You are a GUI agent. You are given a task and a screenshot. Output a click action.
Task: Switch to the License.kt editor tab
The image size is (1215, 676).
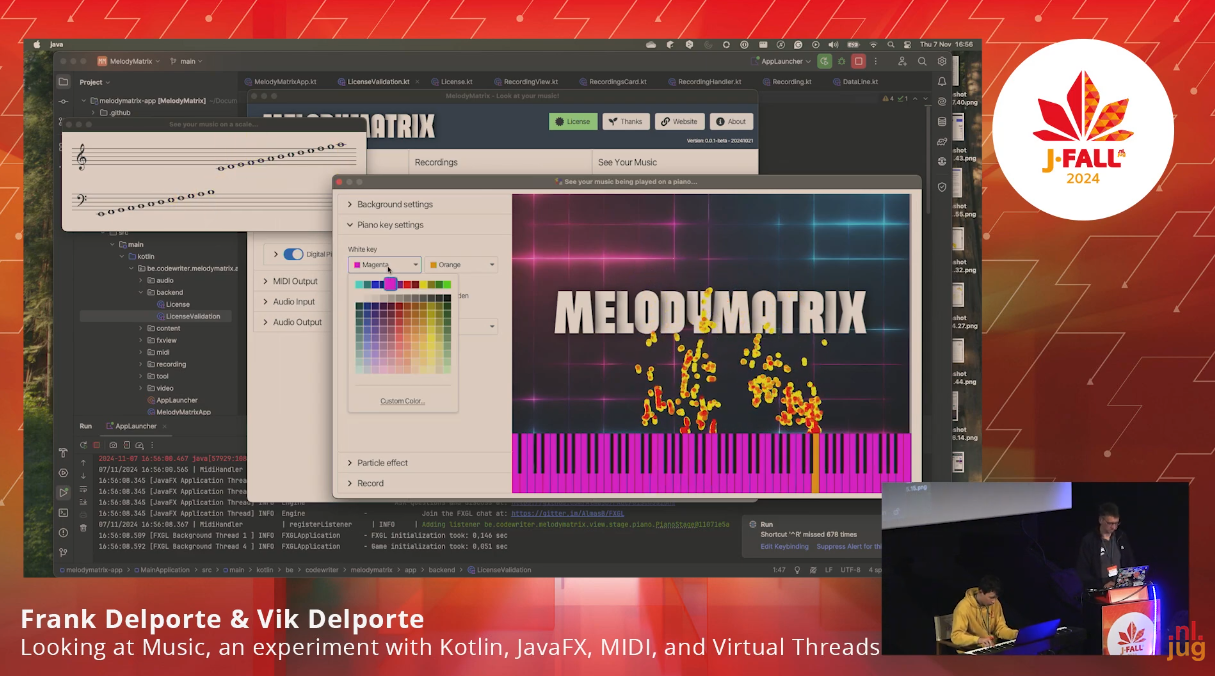[x=456, y=82]
